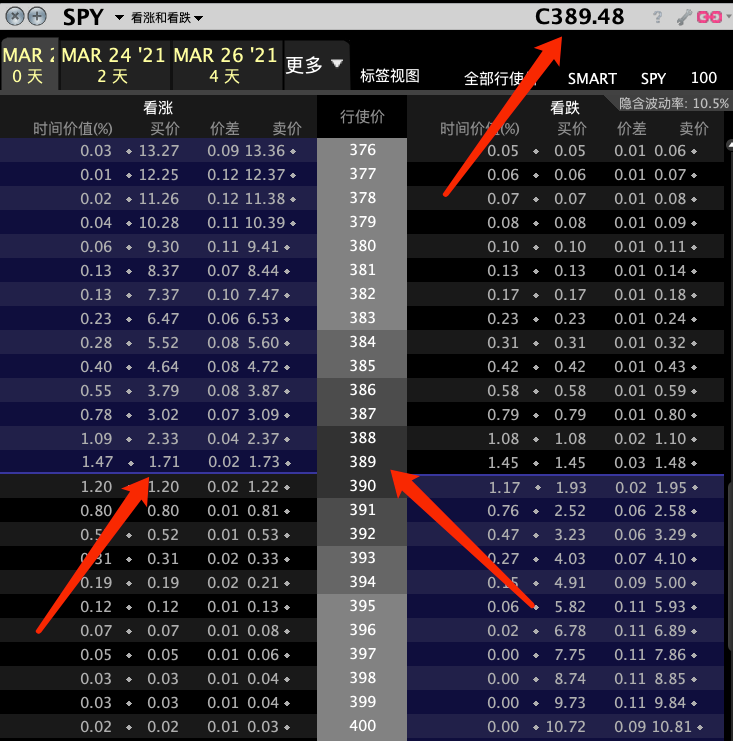Select the MAR 26 '21 expiration tab
The width and height of the screenshot is (733, 741).
point(225,65)
